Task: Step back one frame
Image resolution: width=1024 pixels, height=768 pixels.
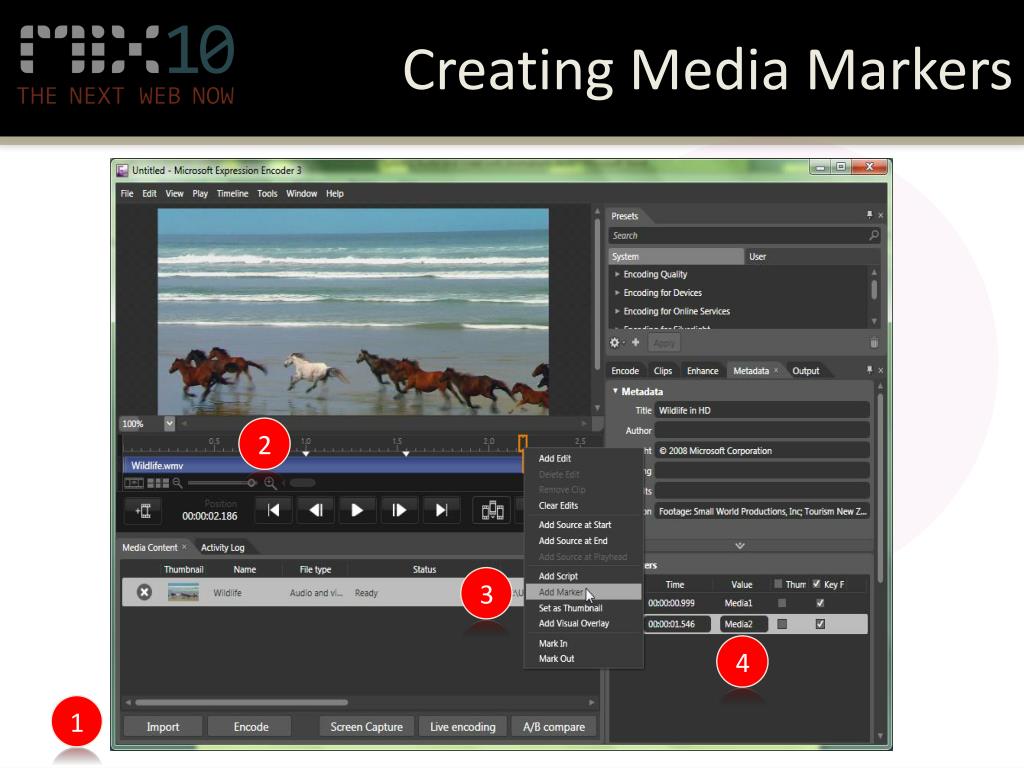Action: coord(315,510)
